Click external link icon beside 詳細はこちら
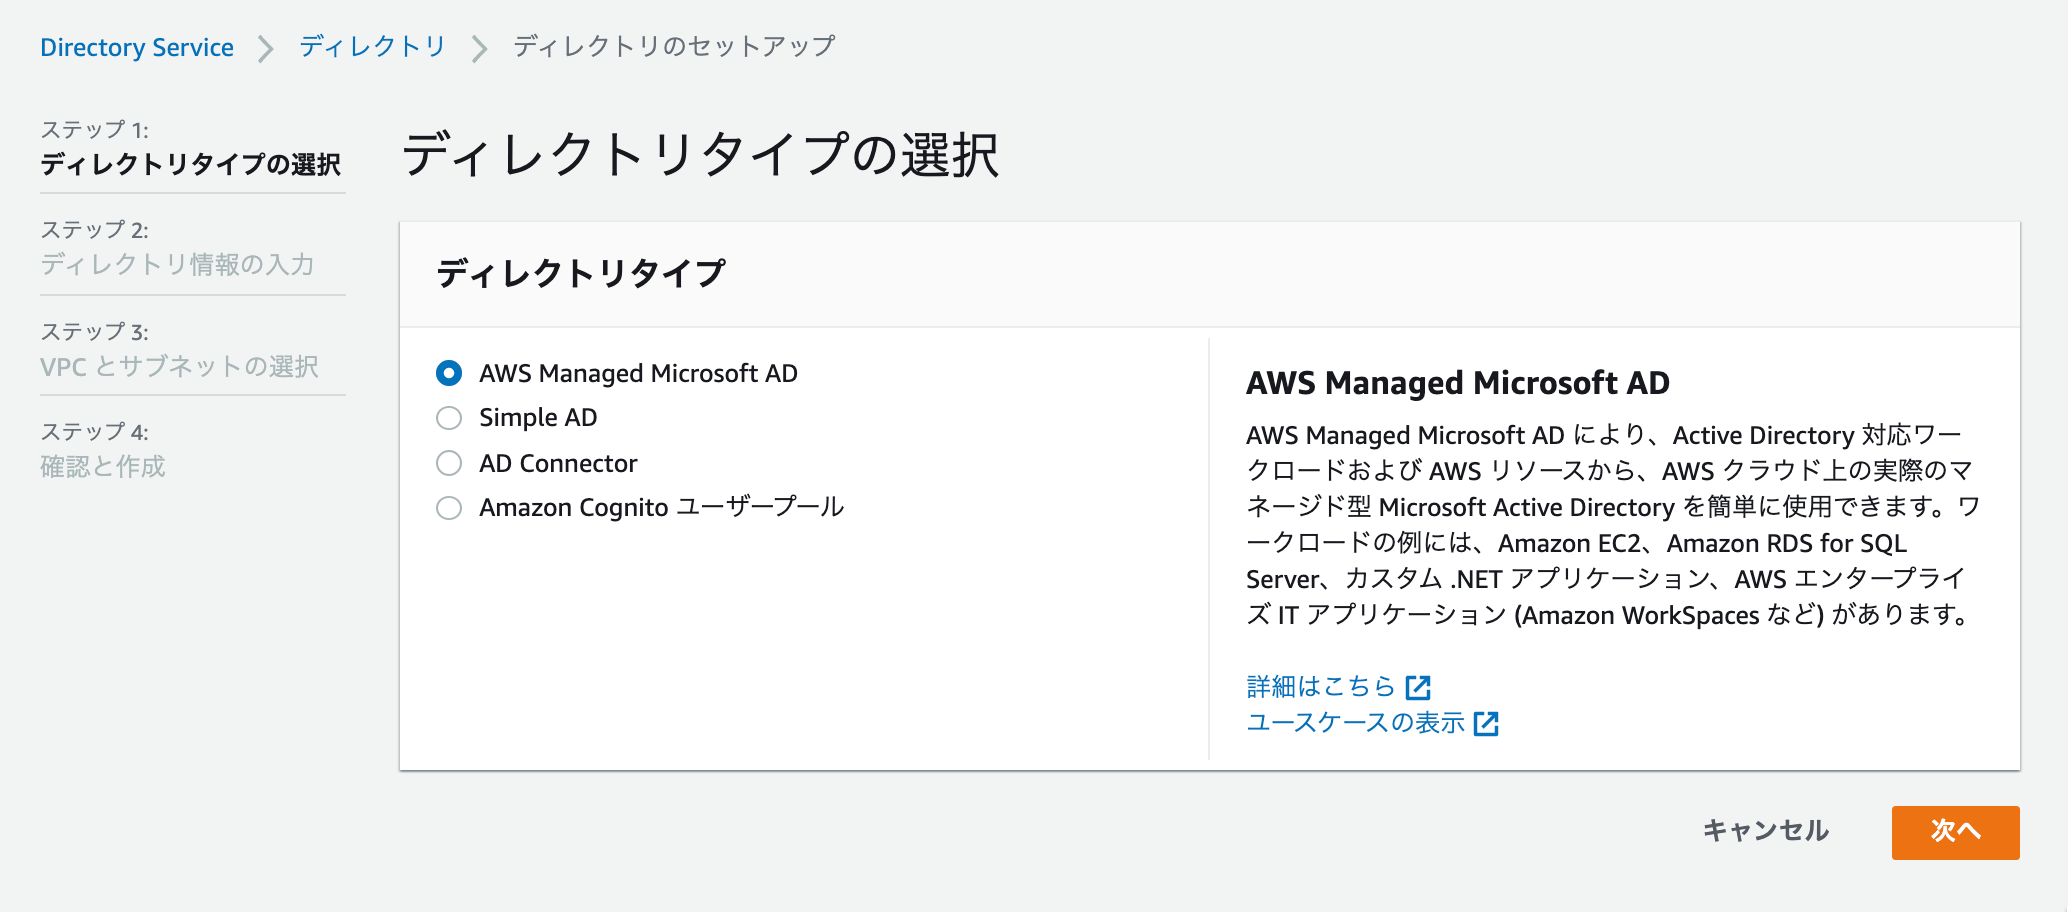The height and width of the screenshot is (912, 2068). pos(1418,688)
